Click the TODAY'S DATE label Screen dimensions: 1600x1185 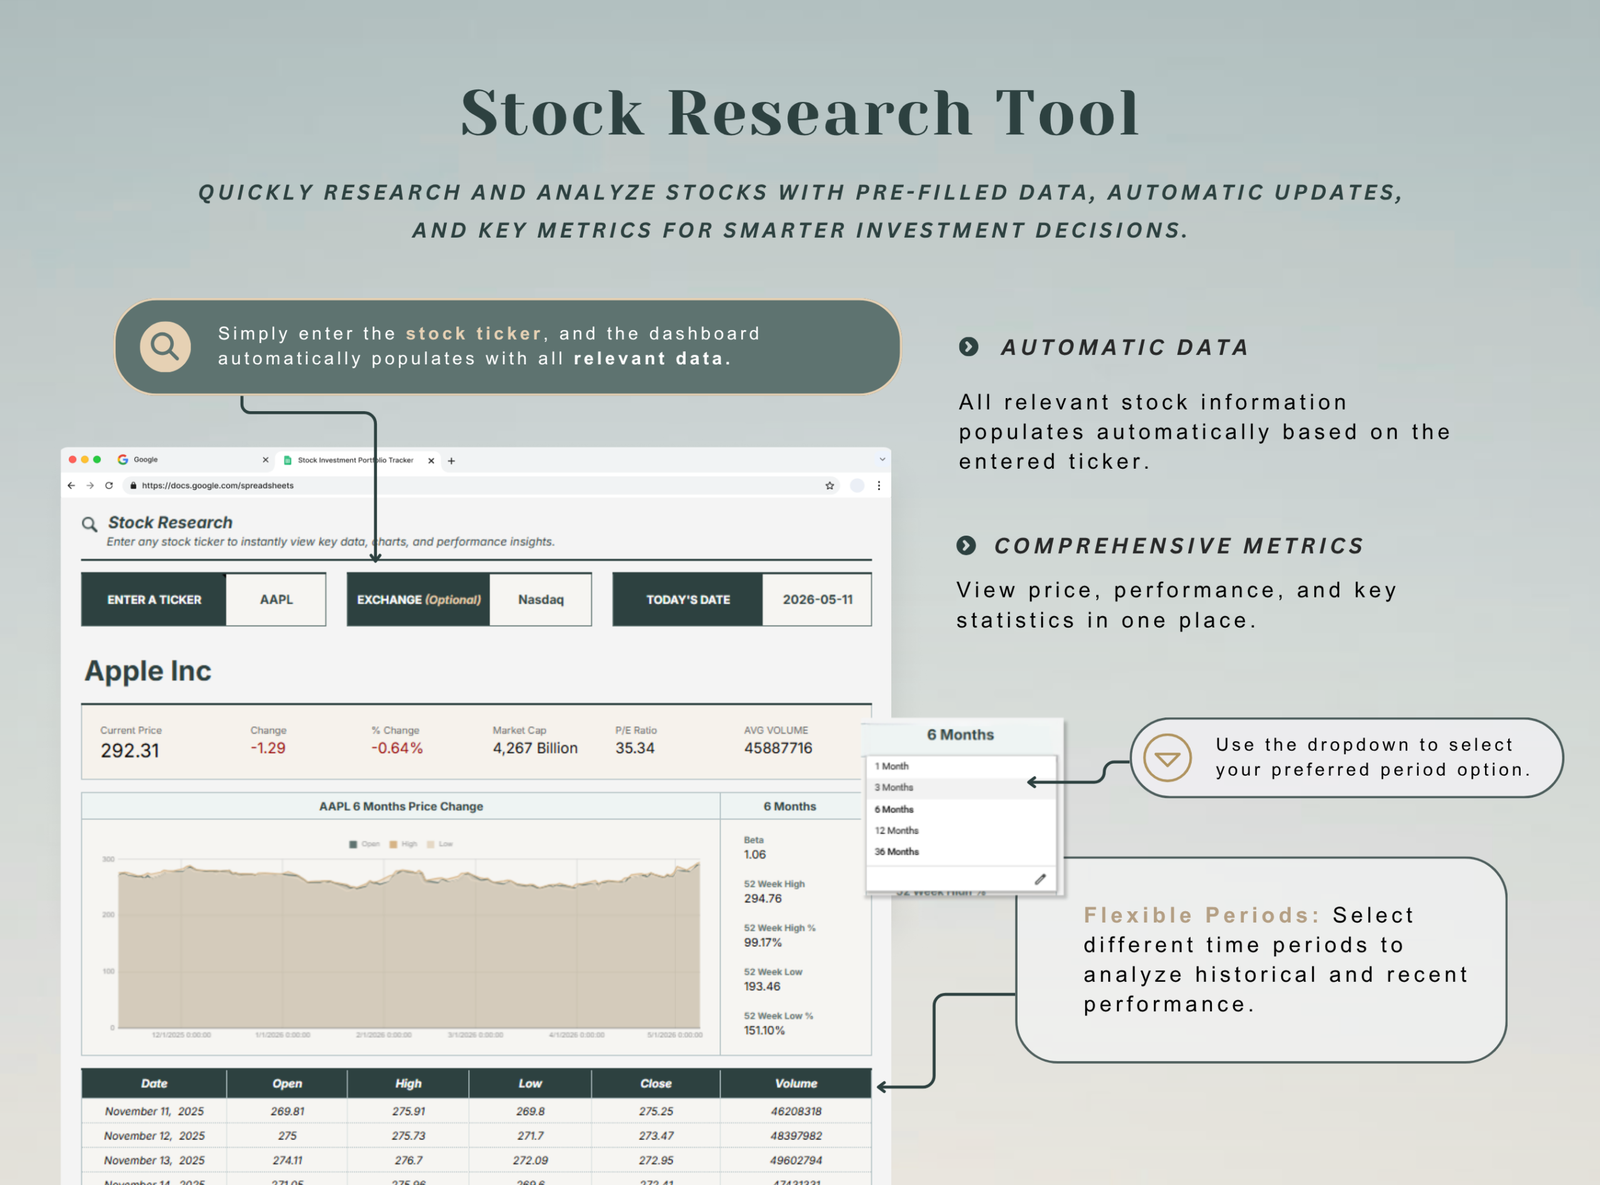688,600
